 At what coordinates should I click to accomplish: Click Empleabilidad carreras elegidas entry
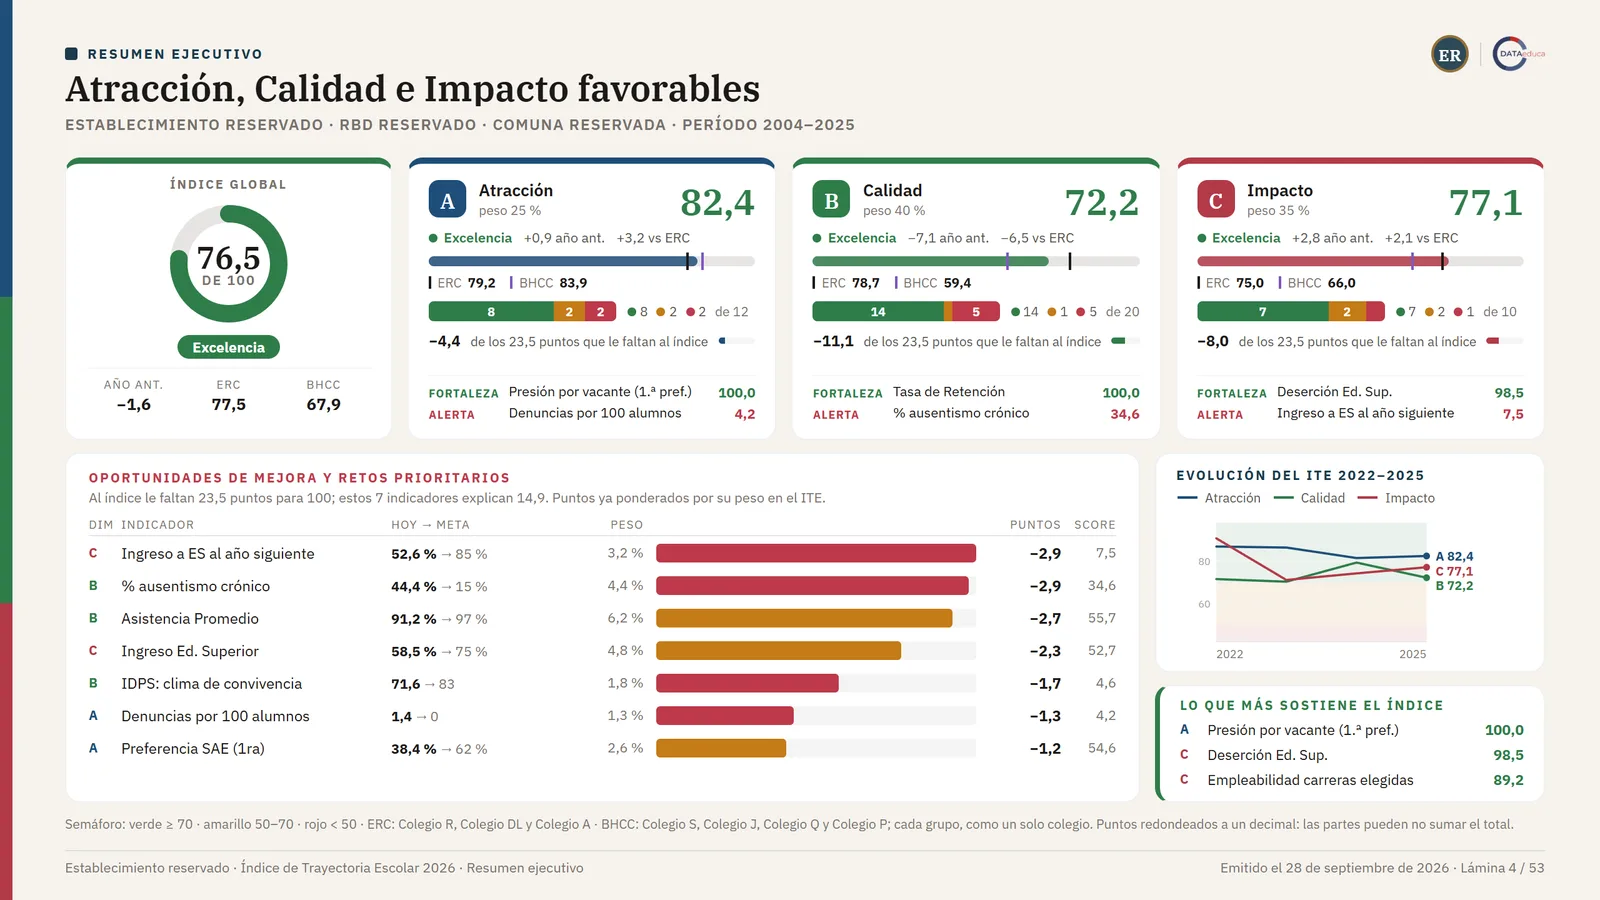1310,780
